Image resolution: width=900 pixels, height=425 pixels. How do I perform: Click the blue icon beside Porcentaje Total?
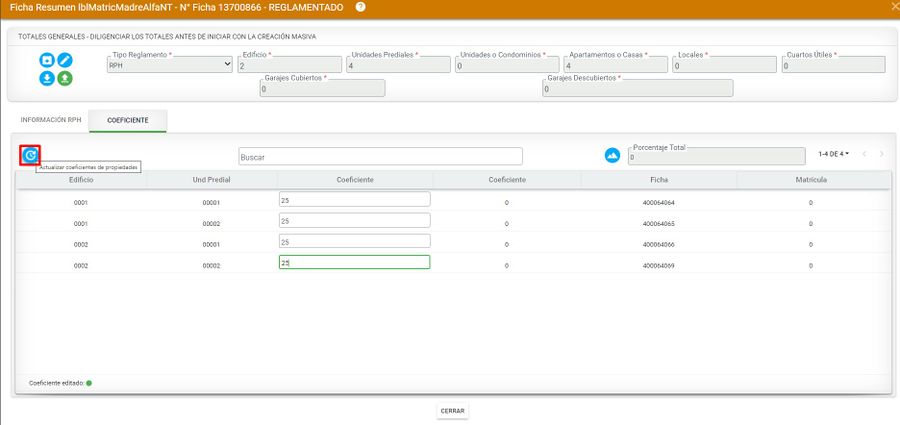pyautogui.click(x=613, y=155)
